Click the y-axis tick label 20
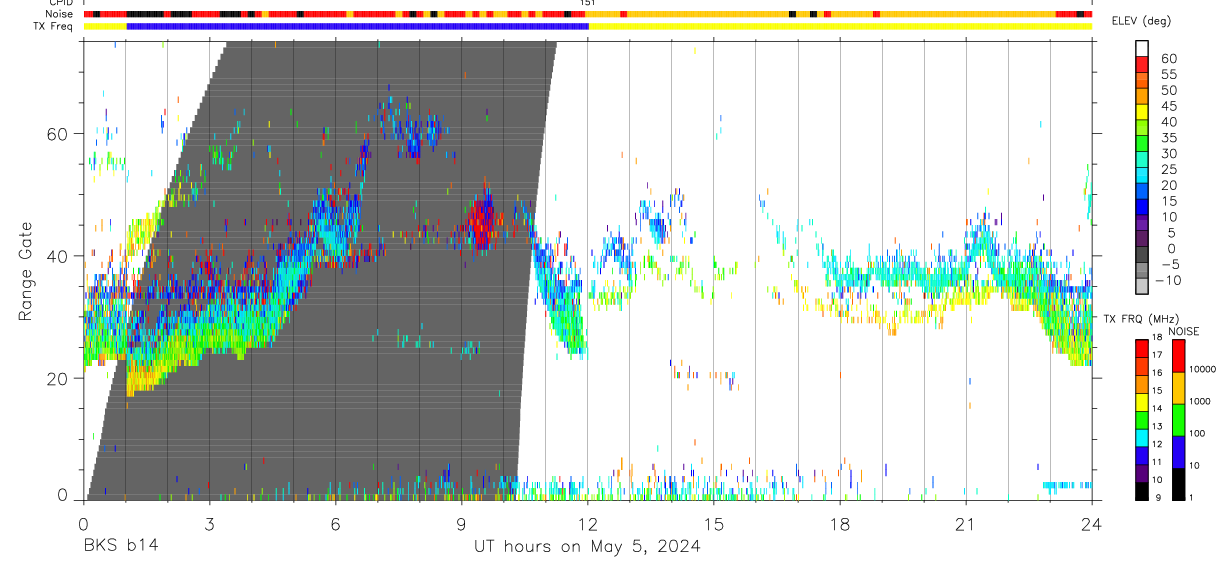 click(x=58, y=378)
